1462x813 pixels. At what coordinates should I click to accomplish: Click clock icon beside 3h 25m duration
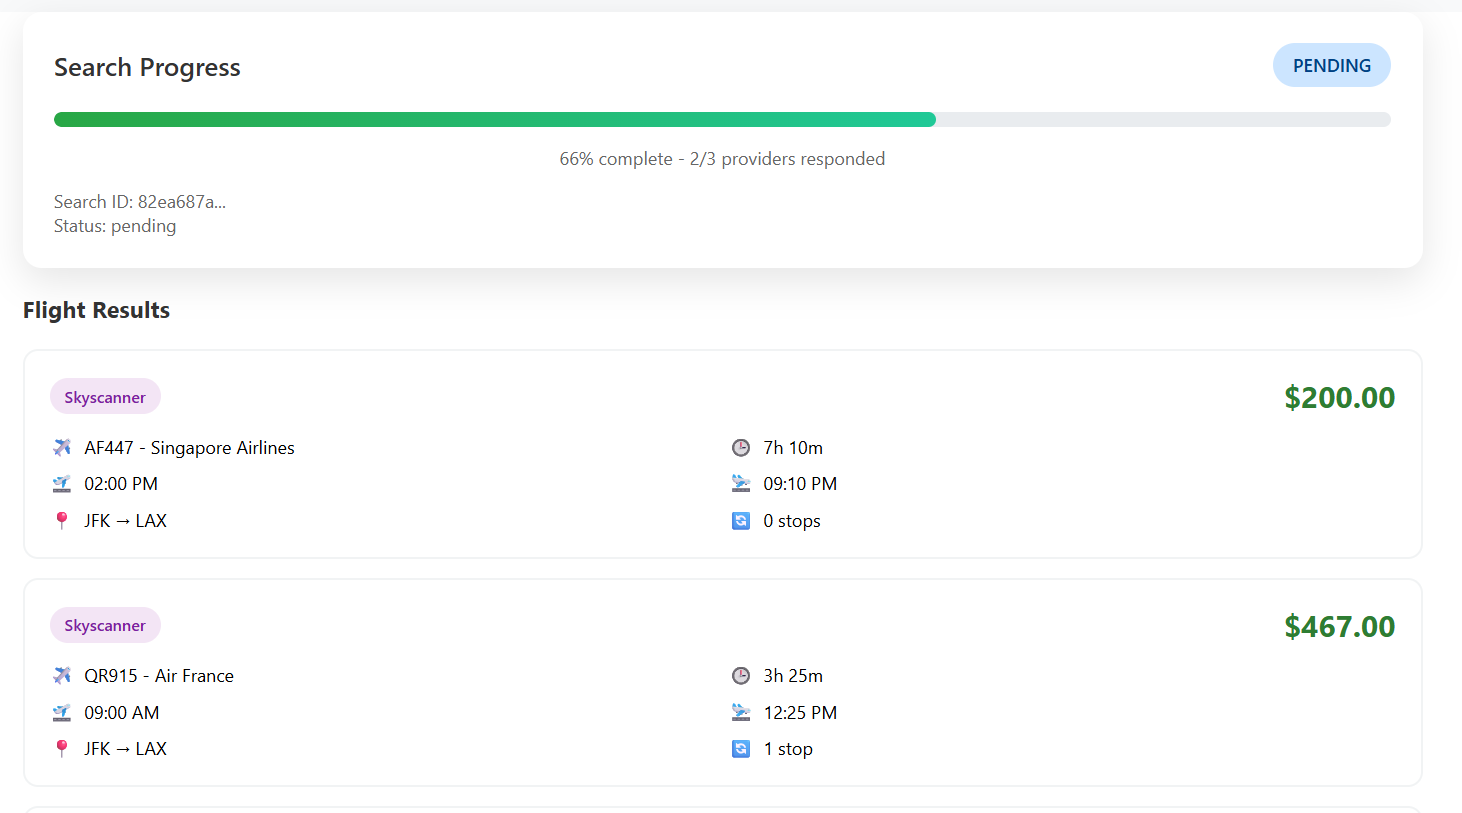[x=741, y=675]
